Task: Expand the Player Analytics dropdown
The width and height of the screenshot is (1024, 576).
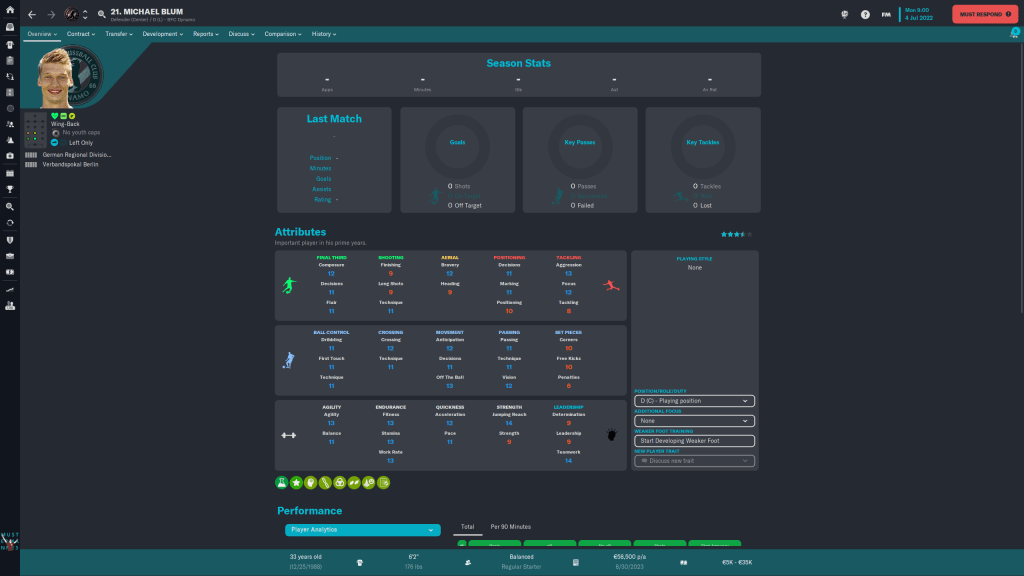Action: coord(360,529)
